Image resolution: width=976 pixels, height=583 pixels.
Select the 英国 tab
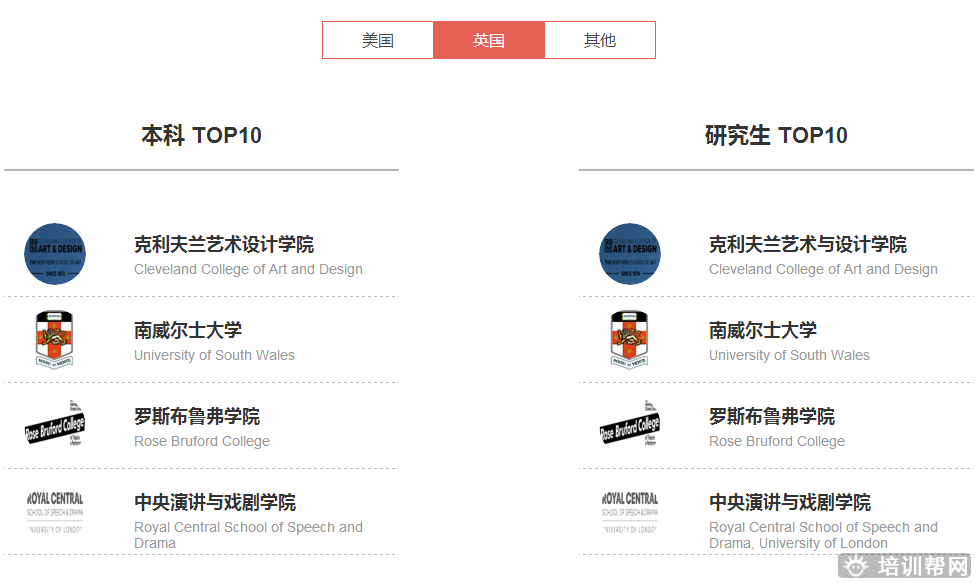(489, 40)
